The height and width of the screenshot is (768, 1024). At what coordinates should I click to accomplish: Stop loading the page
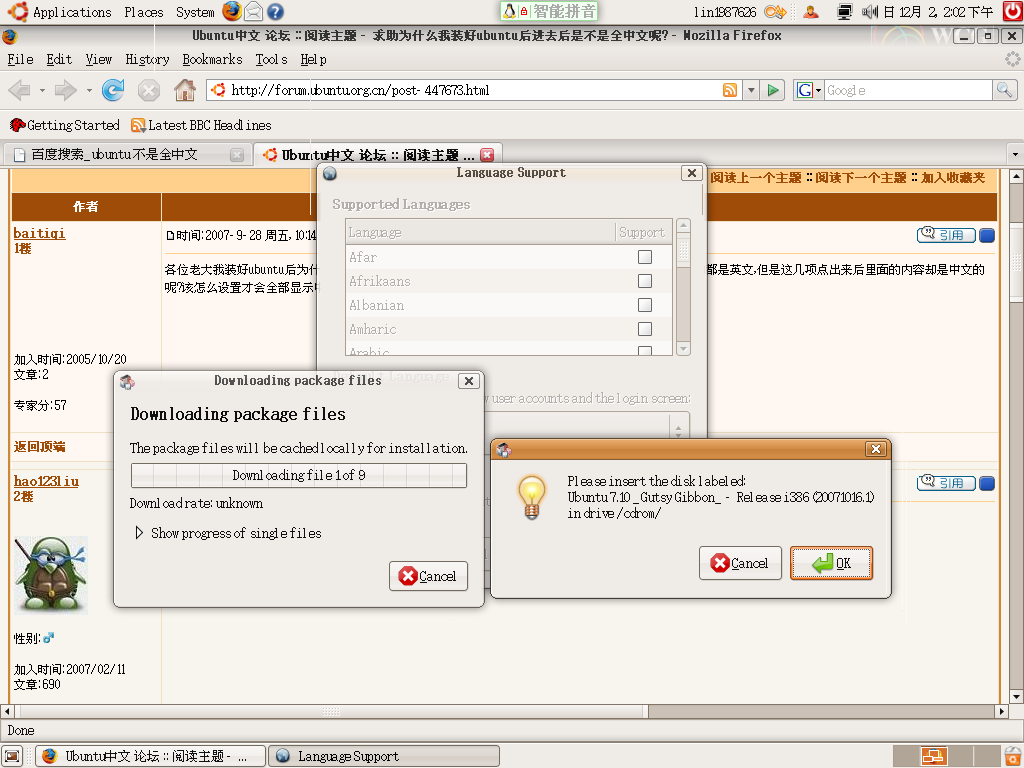[149, 90]
